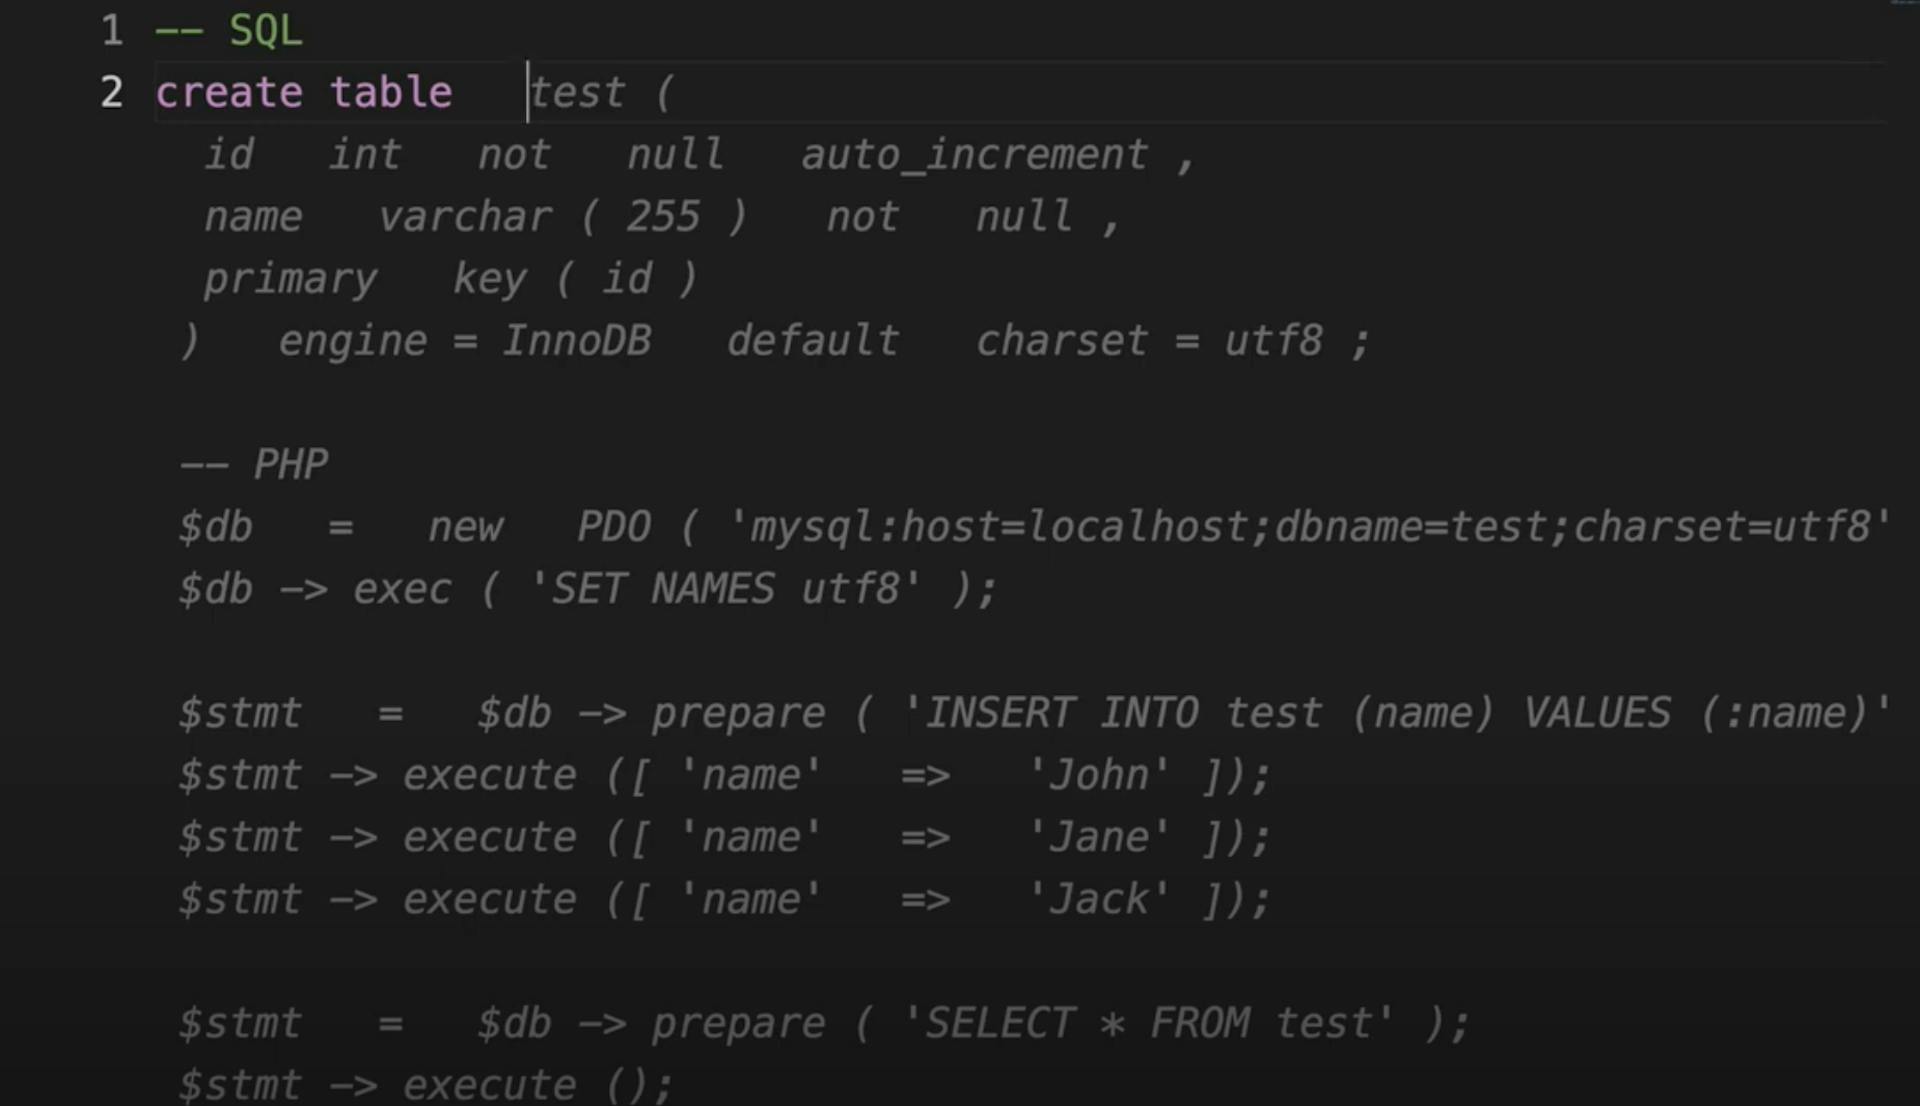Viewport: 1920px width, 1106px height.
Task: Click the "-- SQL" comment text
Action: tap(229, 31)
